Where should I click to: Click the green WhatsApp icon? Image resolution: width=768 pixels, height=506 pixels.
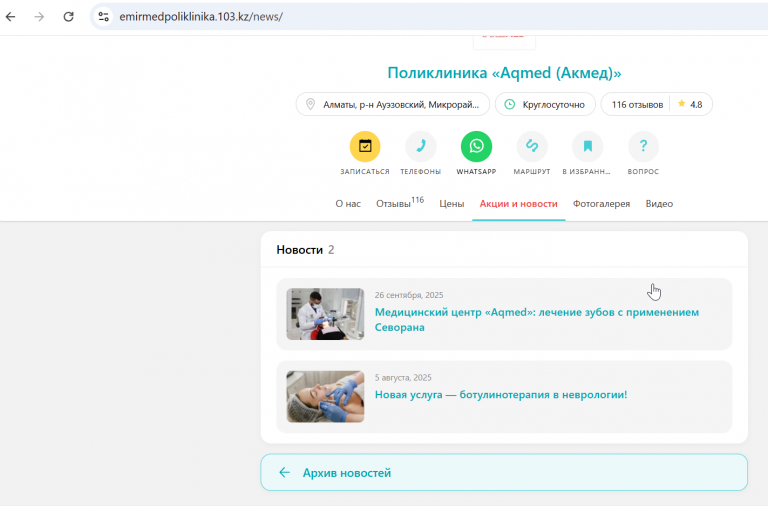pos(476,146)
